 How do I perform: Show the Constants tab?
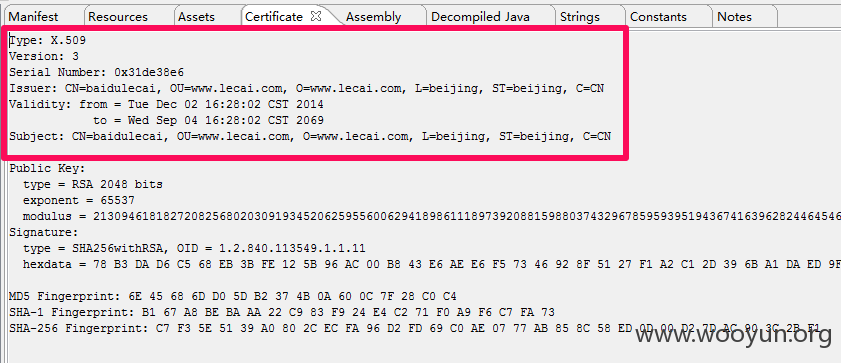click(658, 17)
